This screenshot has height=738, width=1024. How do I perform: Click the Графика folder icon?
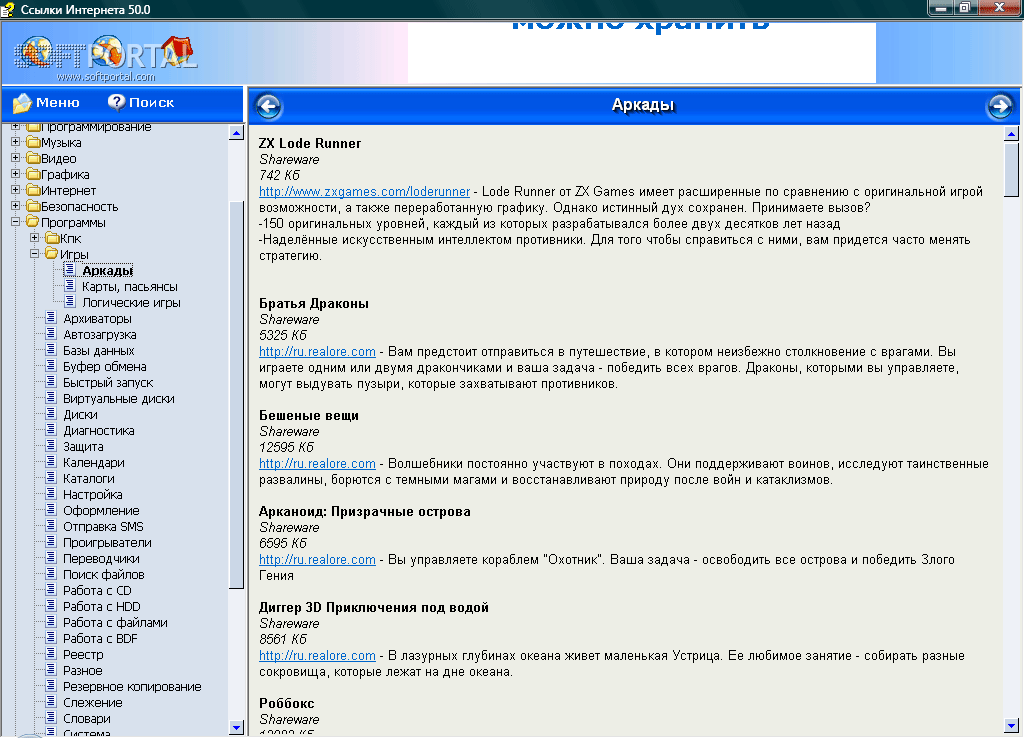pos(33,174)
